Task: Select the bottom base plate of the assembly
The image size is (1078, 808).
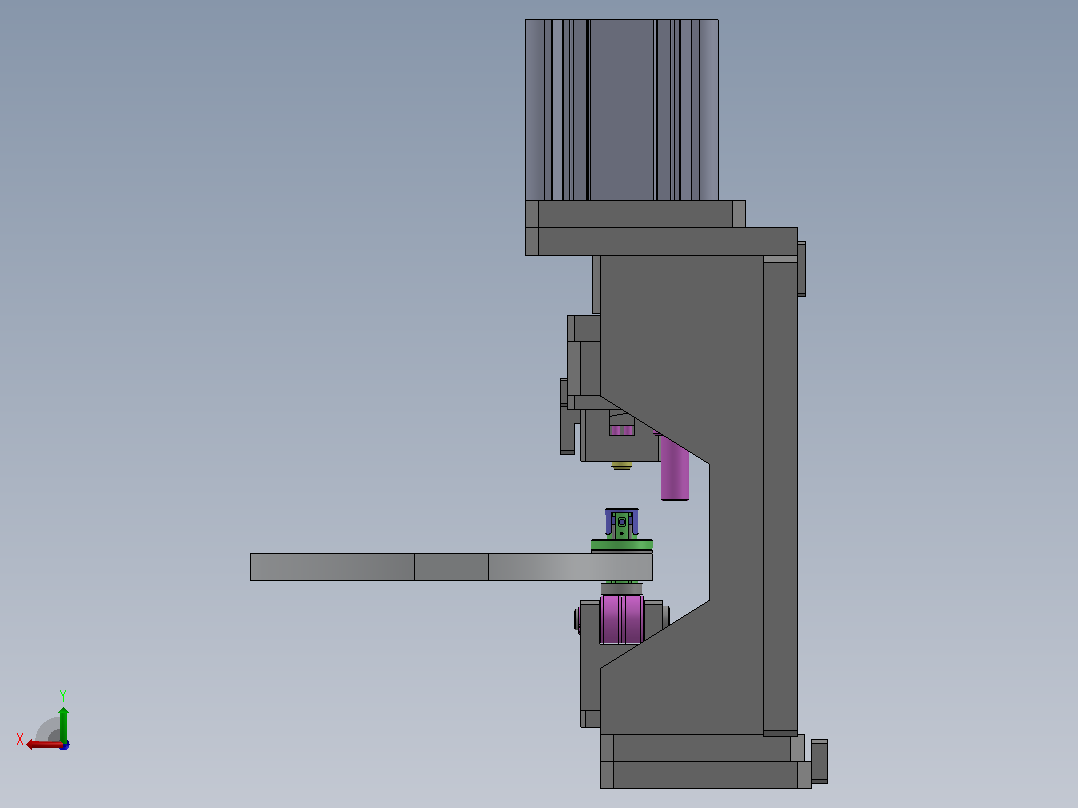Action: tap(705, 774)
